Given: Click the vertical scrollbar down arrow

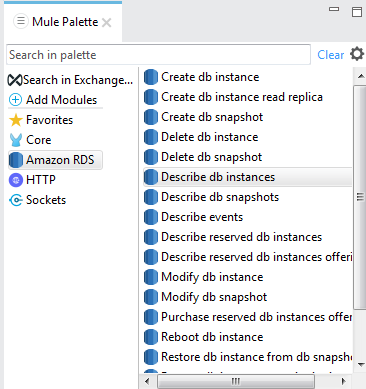Looking at the screenshot, I should coord(361,365).
